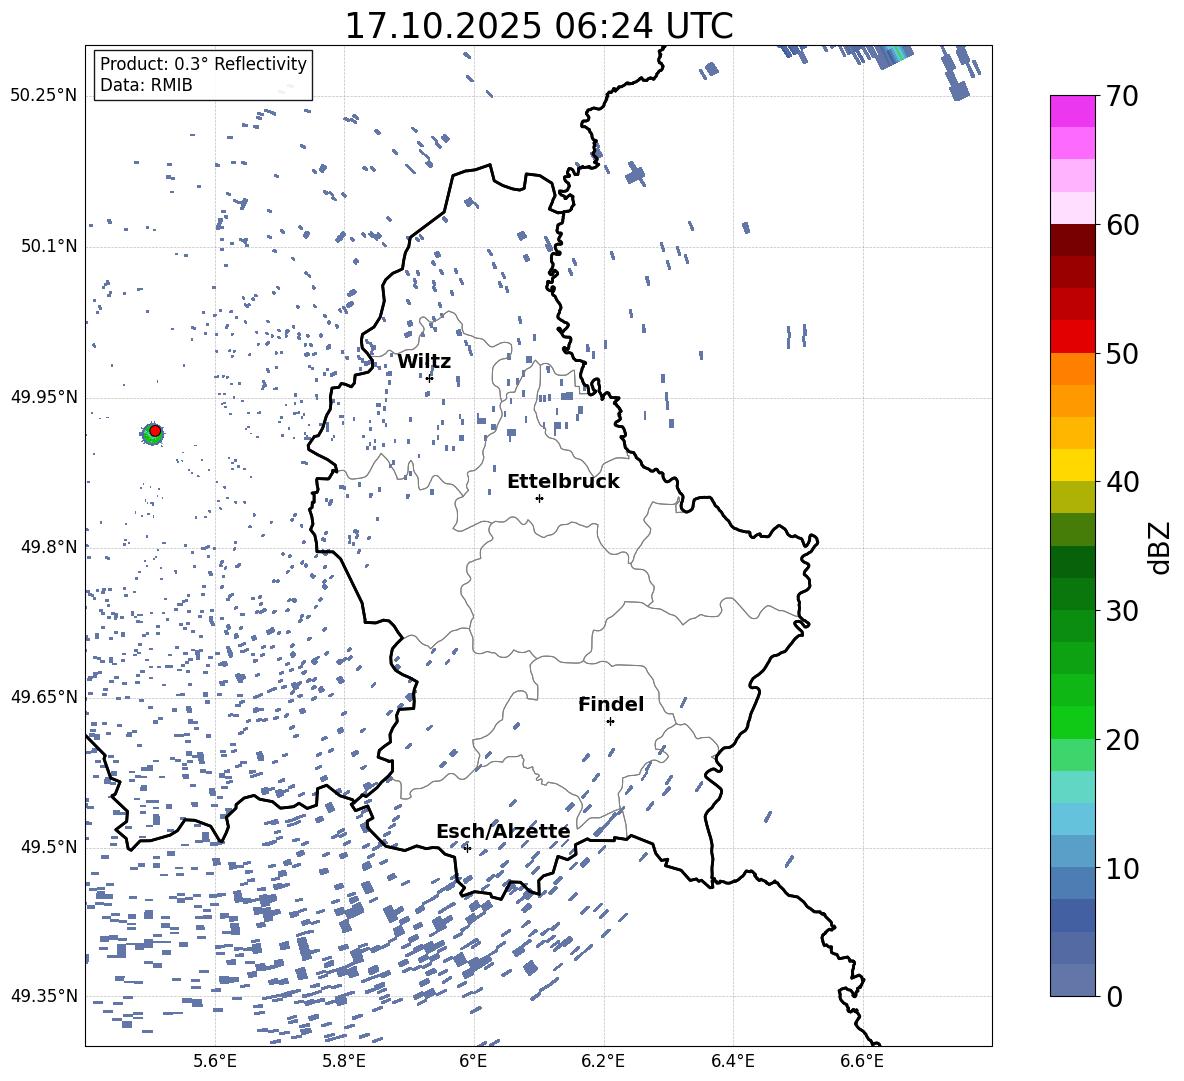Click the 49.35°N latitude label
1184x1081 pixels.
tap(44, 996)
